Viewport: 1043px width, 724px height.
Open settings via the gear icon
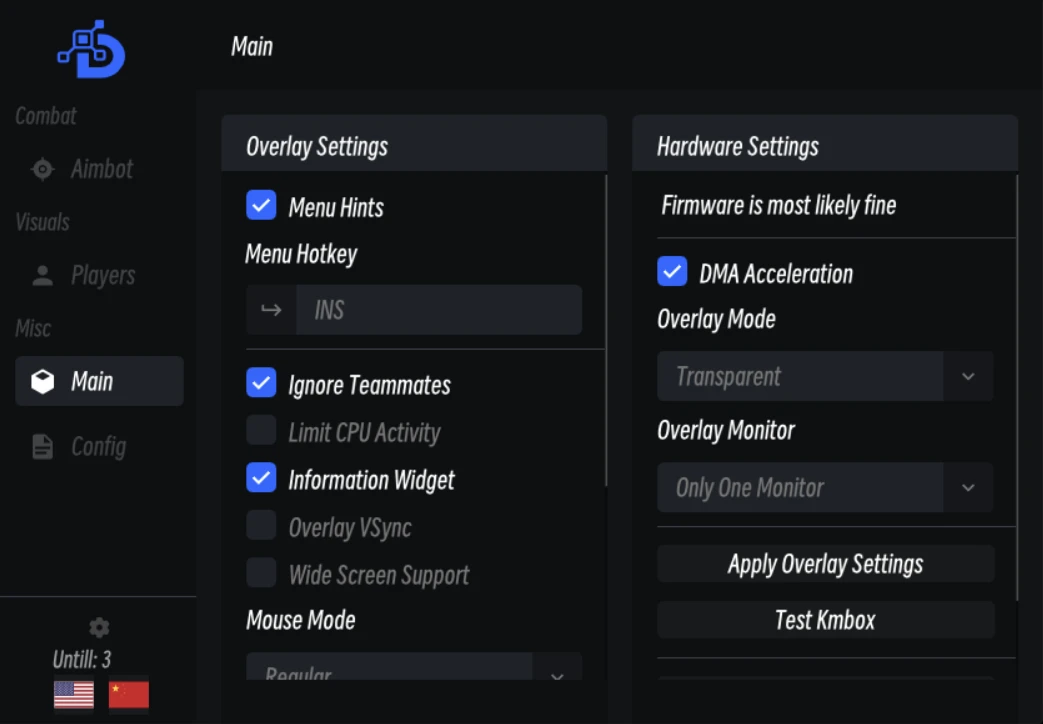(99, 628)
